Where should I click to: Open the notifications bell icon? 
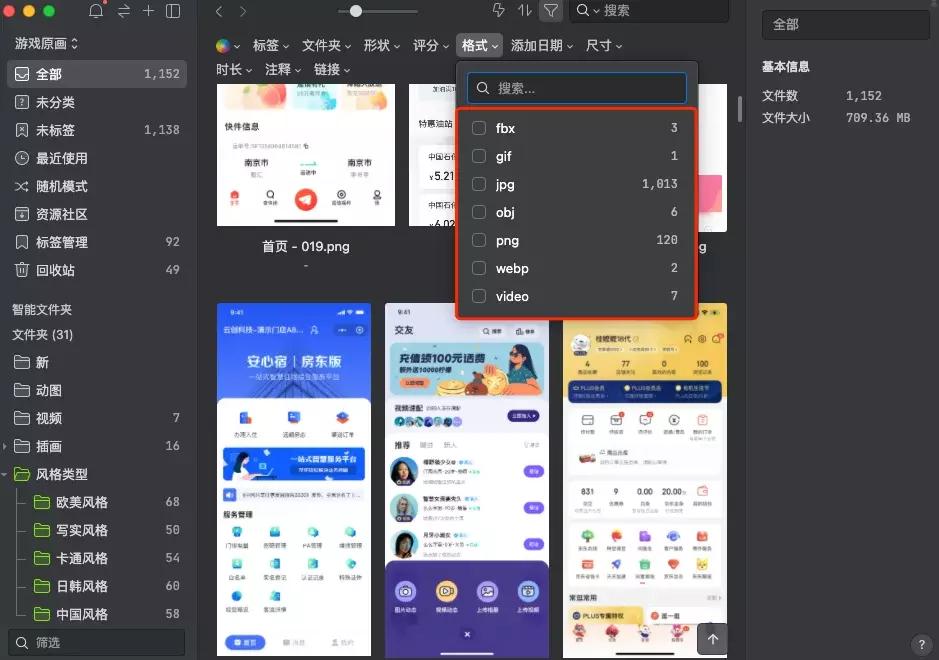(x=96, y=11)
